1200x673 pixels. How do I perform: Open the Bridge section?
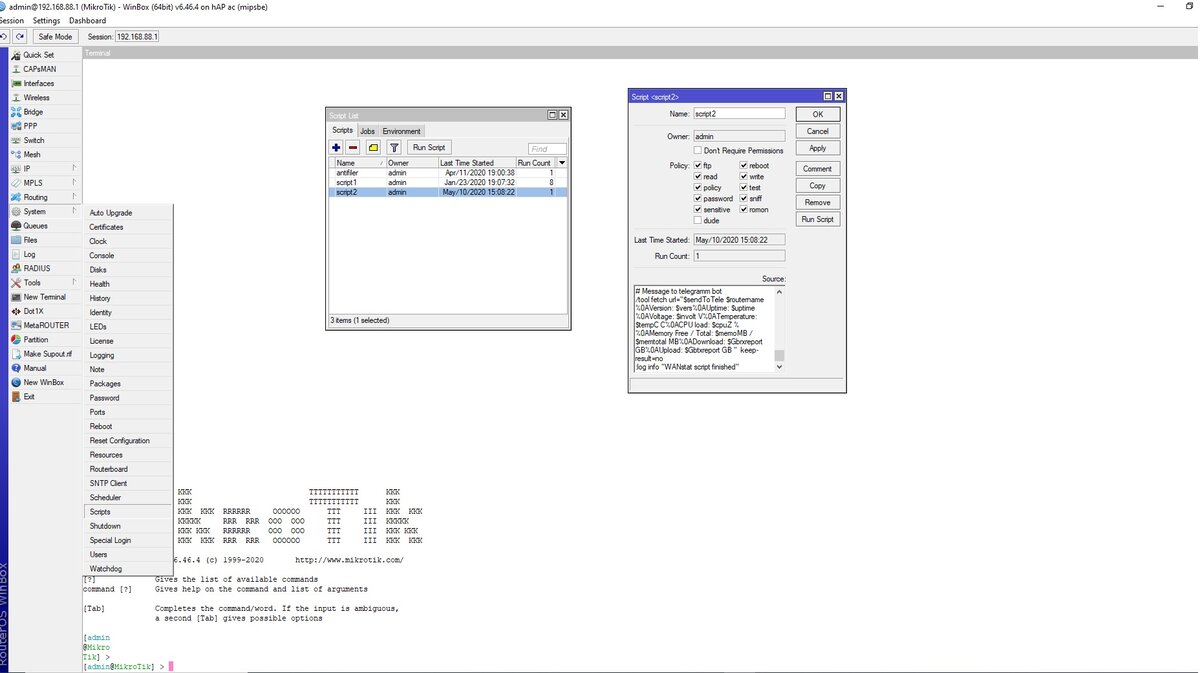click(33, 112)
